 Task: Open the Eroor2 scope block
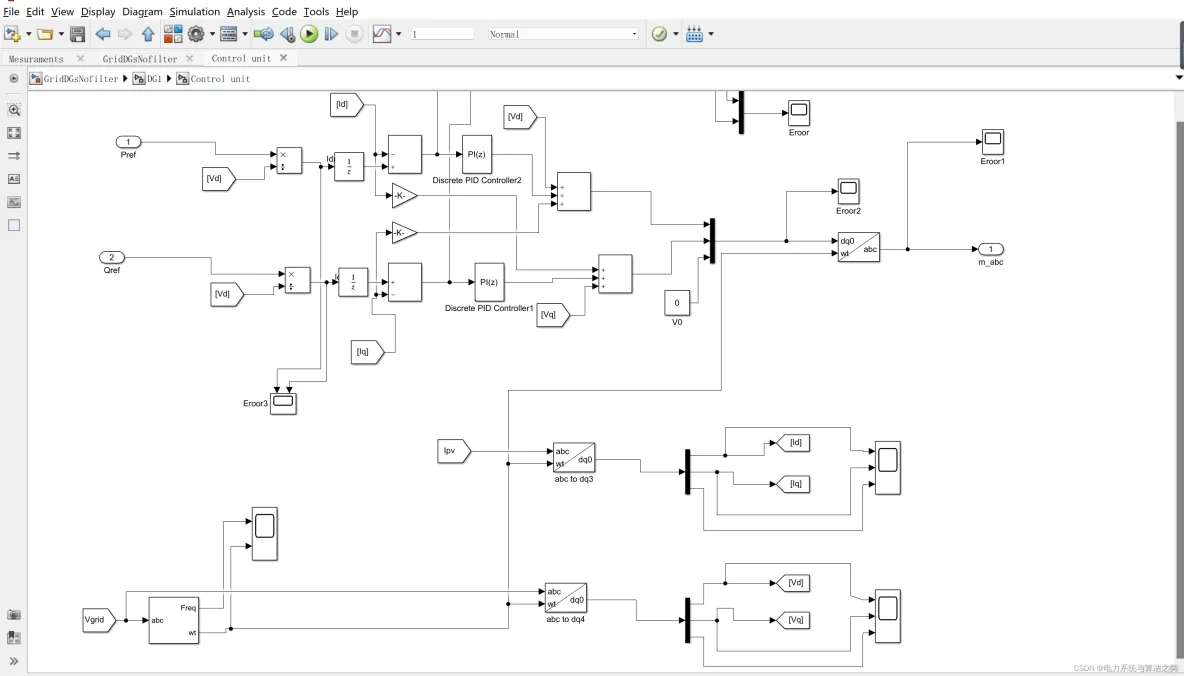848,192
